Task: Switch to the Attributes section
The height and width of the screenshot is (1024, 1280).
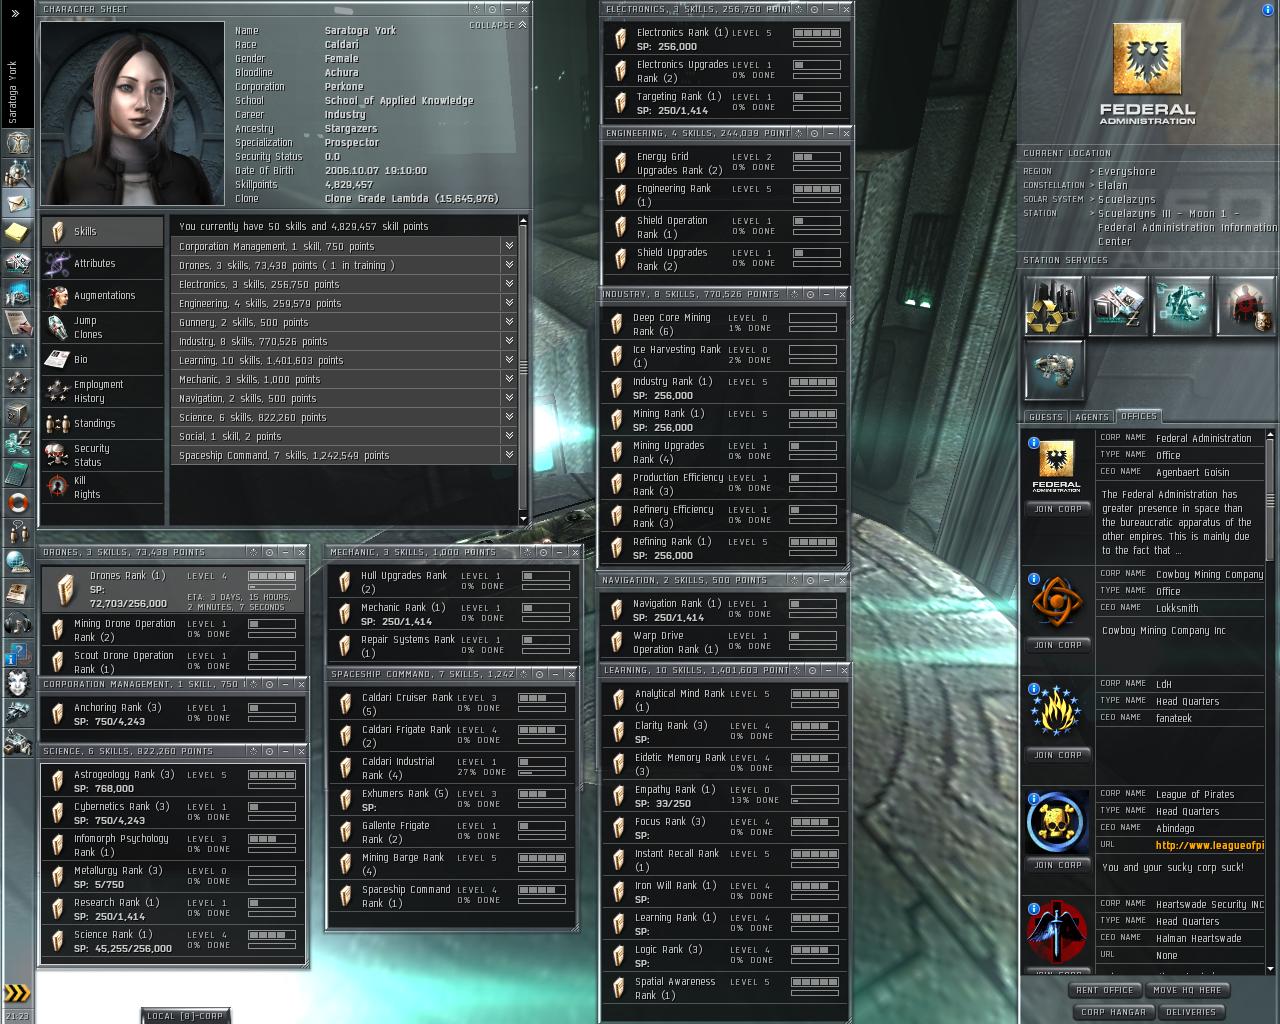Action: 102,263
